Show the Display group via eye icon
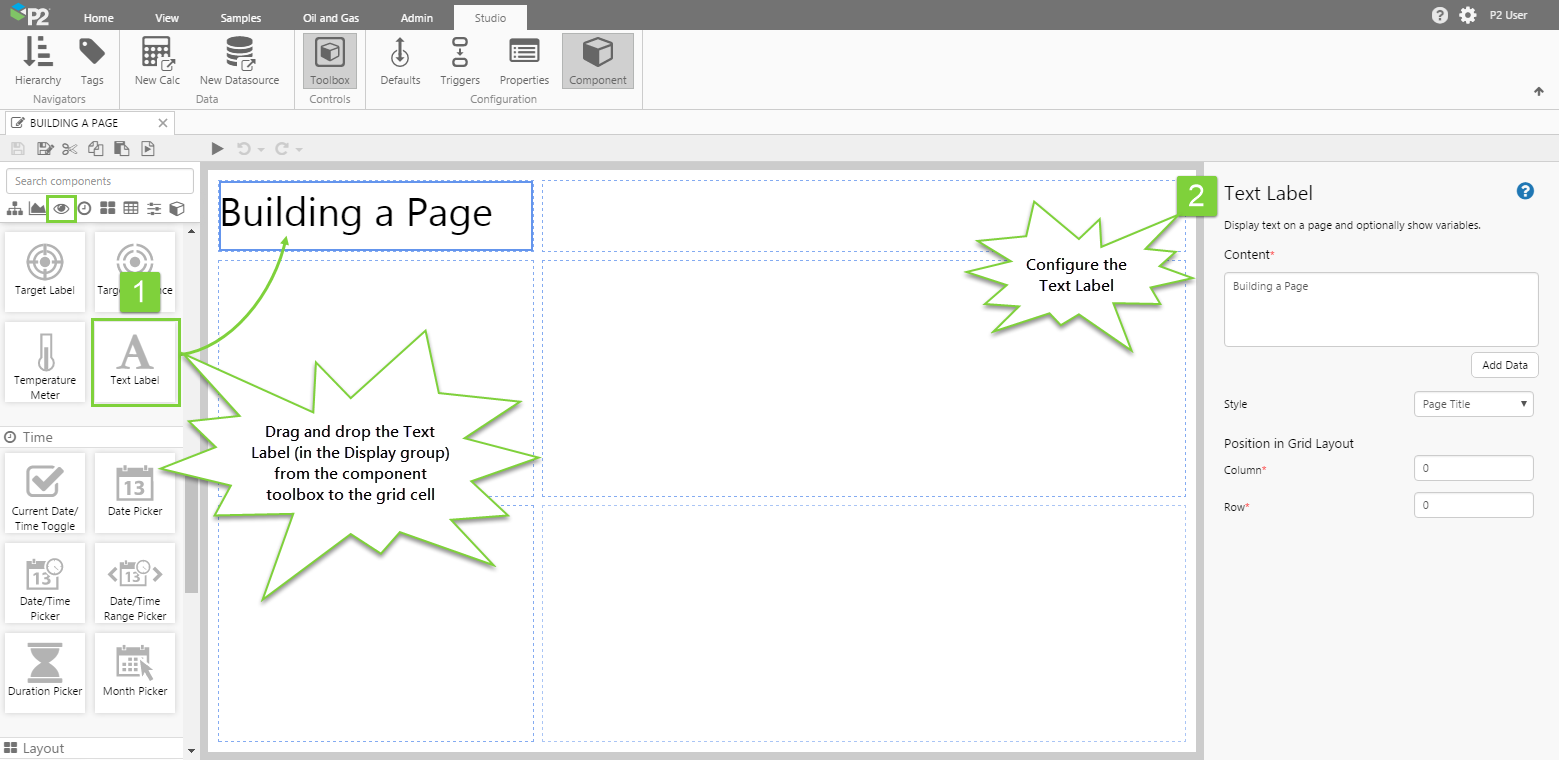The image size is (1559, 760). click(x=62, y=208)
